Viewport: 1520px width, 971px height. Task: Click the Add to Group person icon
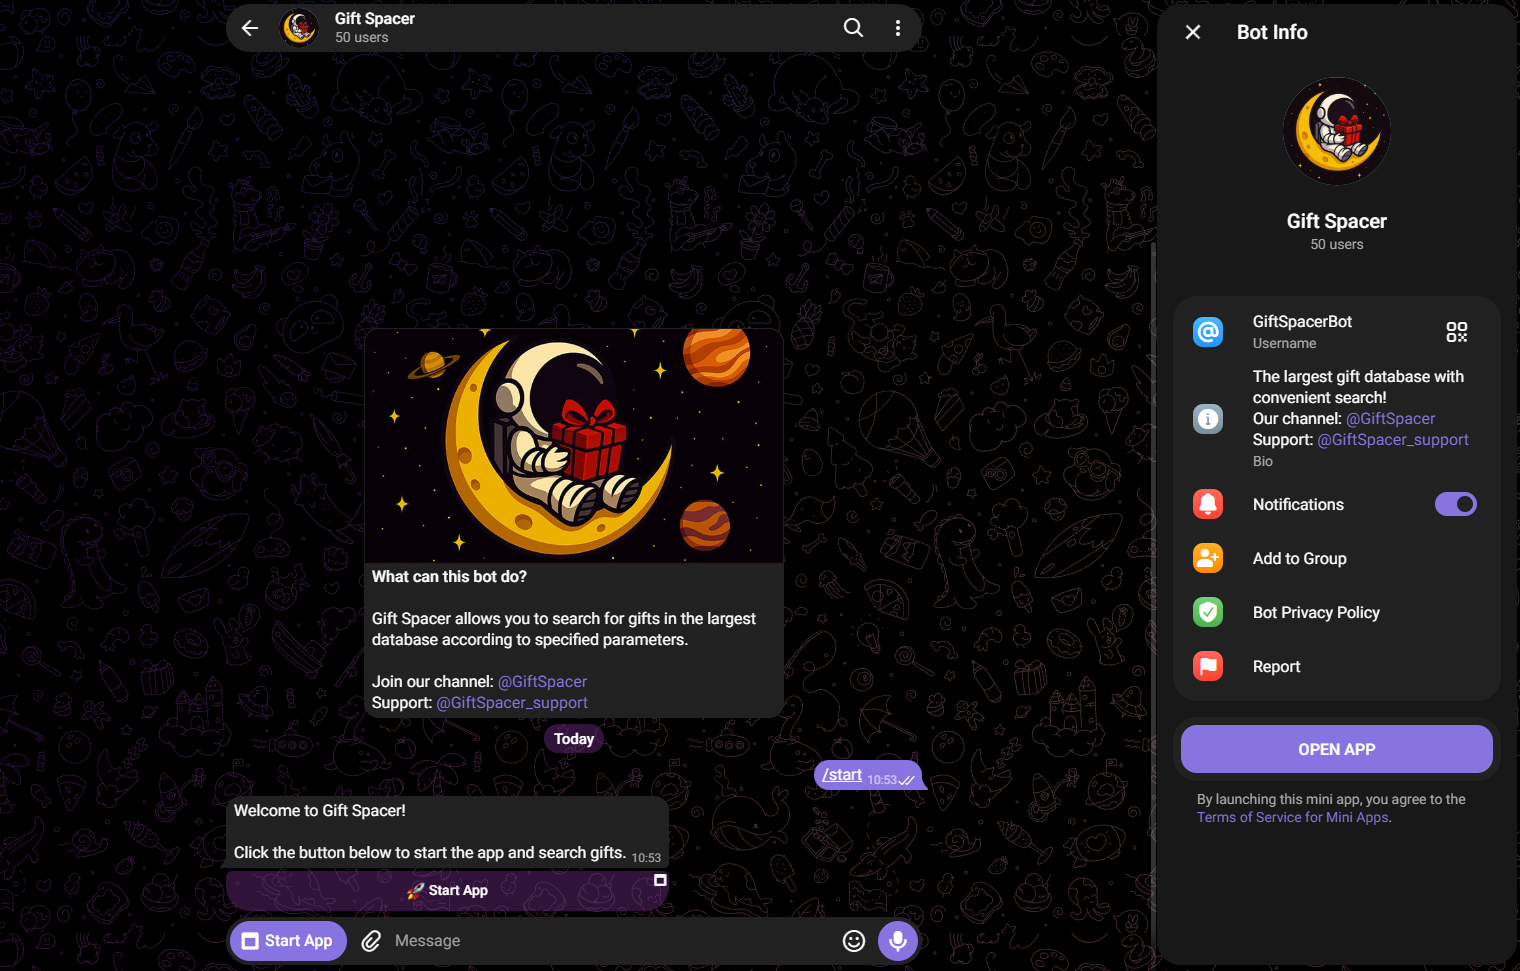(1208, 558)
